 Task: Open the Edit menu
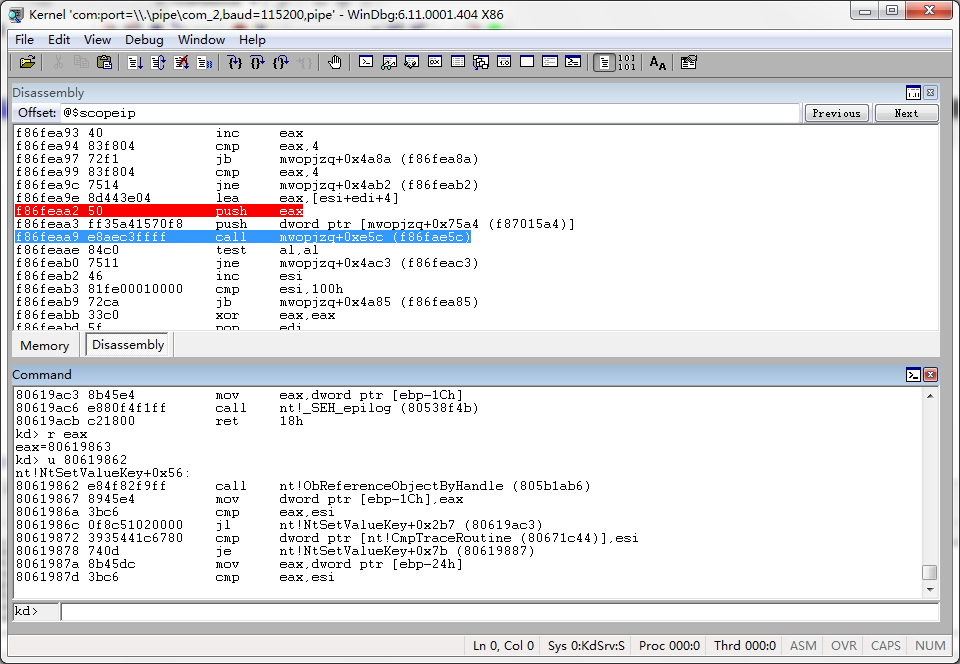pos(59,40)
